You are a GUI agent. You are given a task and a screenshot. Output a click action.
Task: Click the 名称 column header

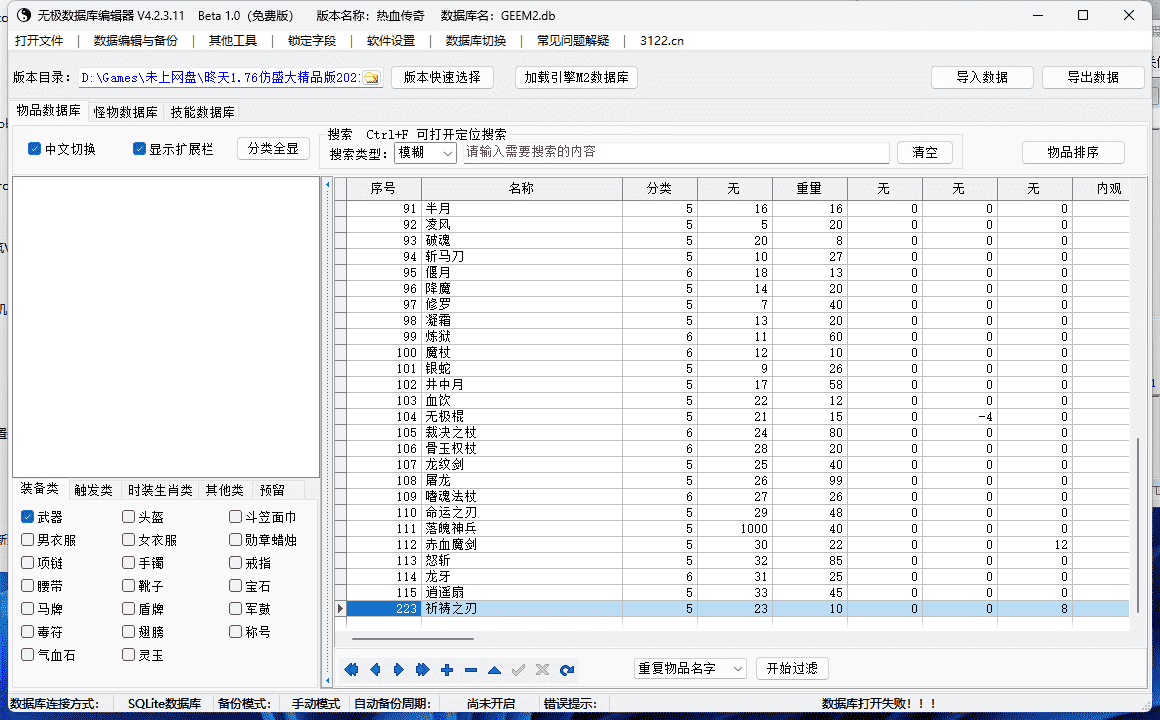point(522,189)
